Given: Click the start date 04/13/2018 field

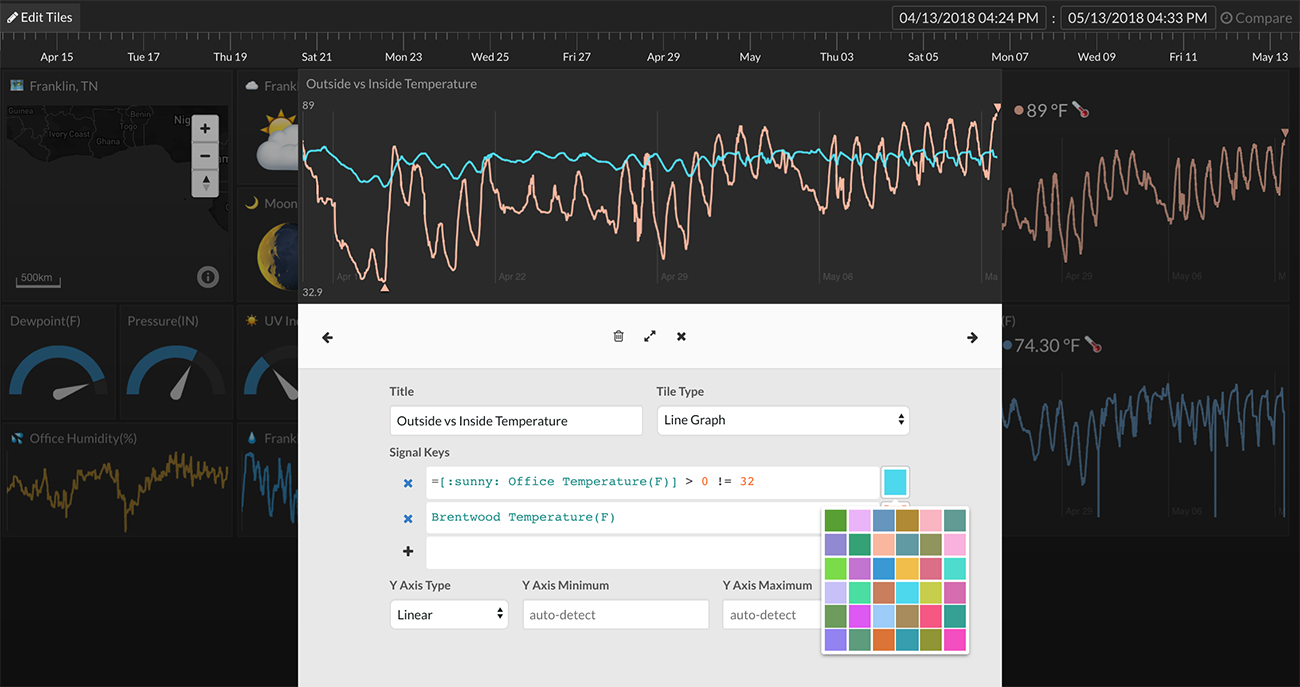Looking at the screenshot, I should (969, 18).
